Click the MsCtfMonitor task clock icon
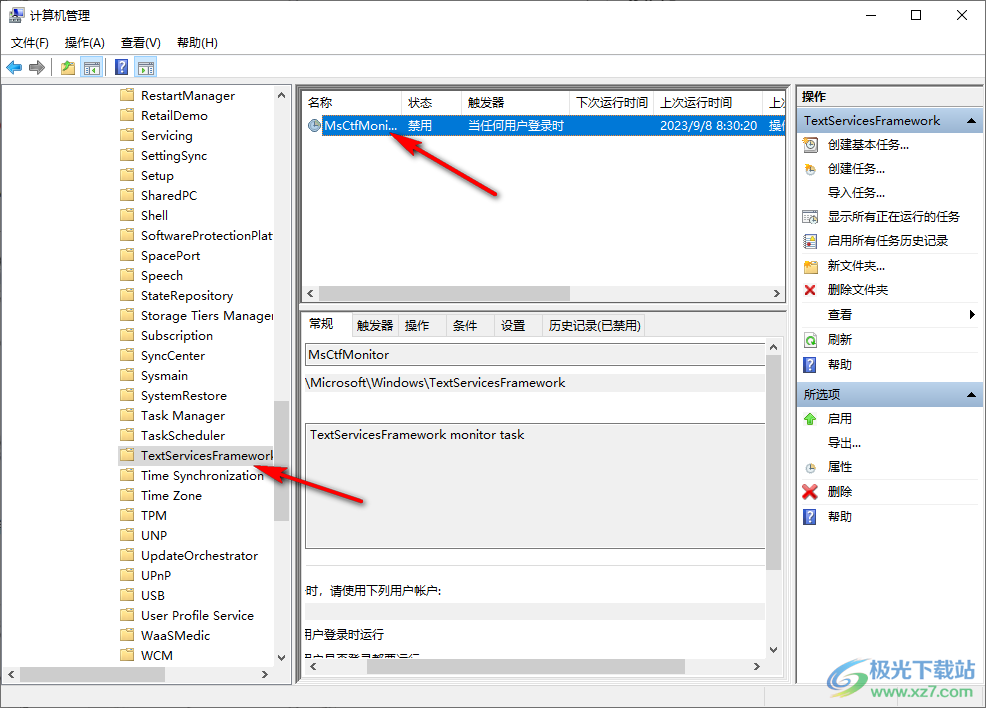Image resolution: width=986 pixels, height=708 pixels. click(x=314, y=126)
